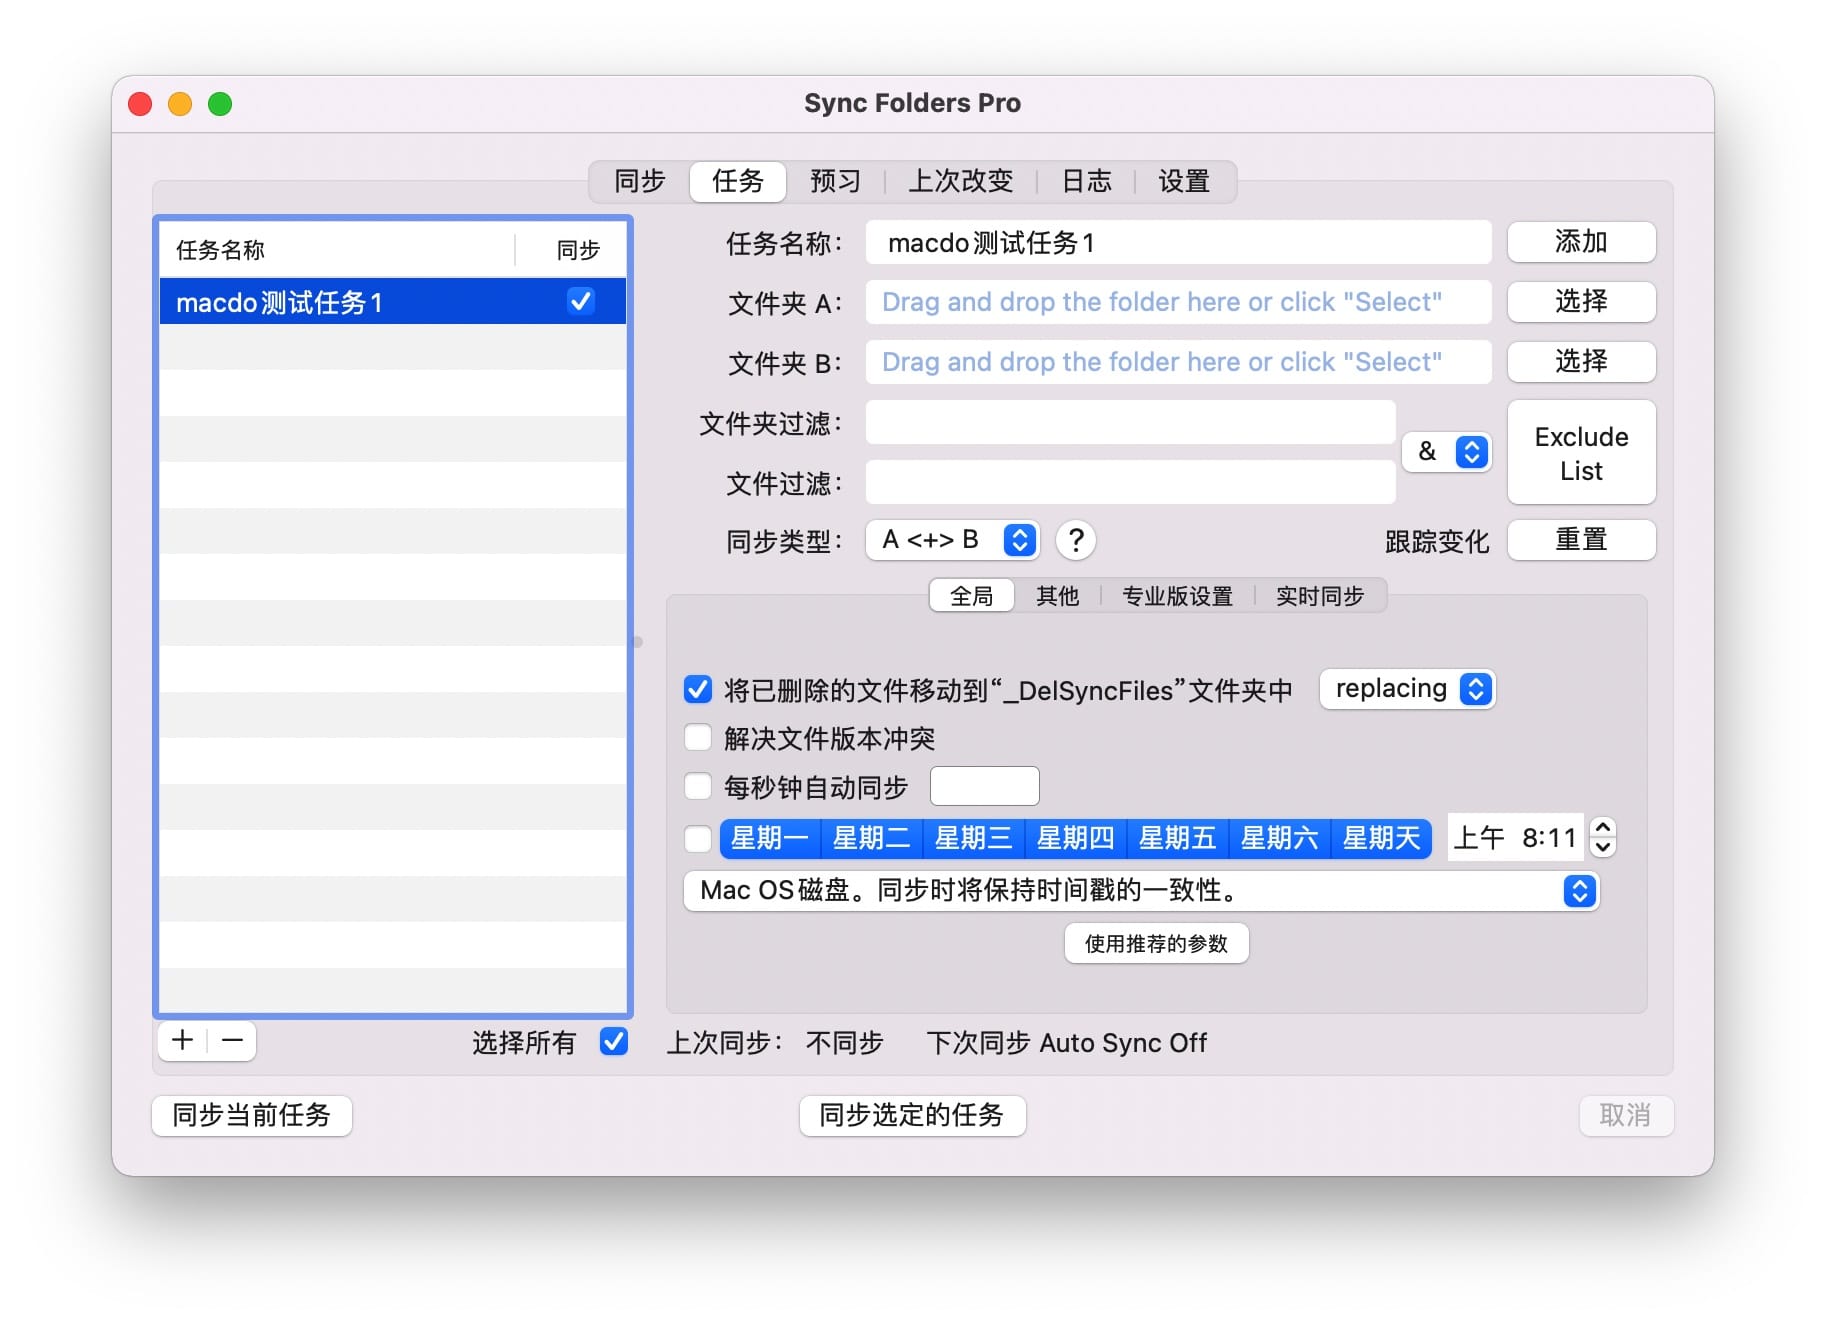Image resolution: width=1826 pixels, height=1324 pixels.
Task: Click the plus icon to add a task
Action: tap(182, 1040)
